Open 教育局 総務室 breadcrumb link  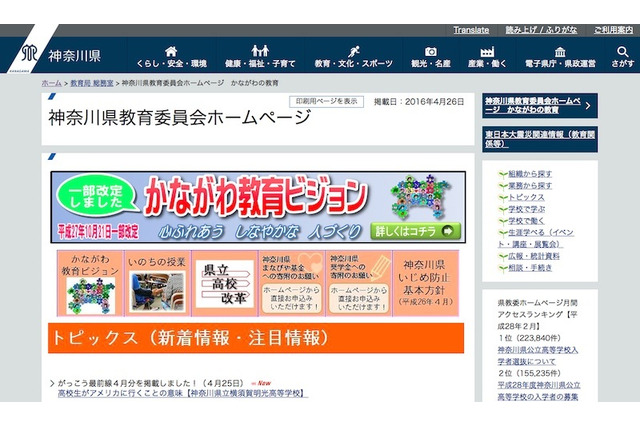(92, 83)
